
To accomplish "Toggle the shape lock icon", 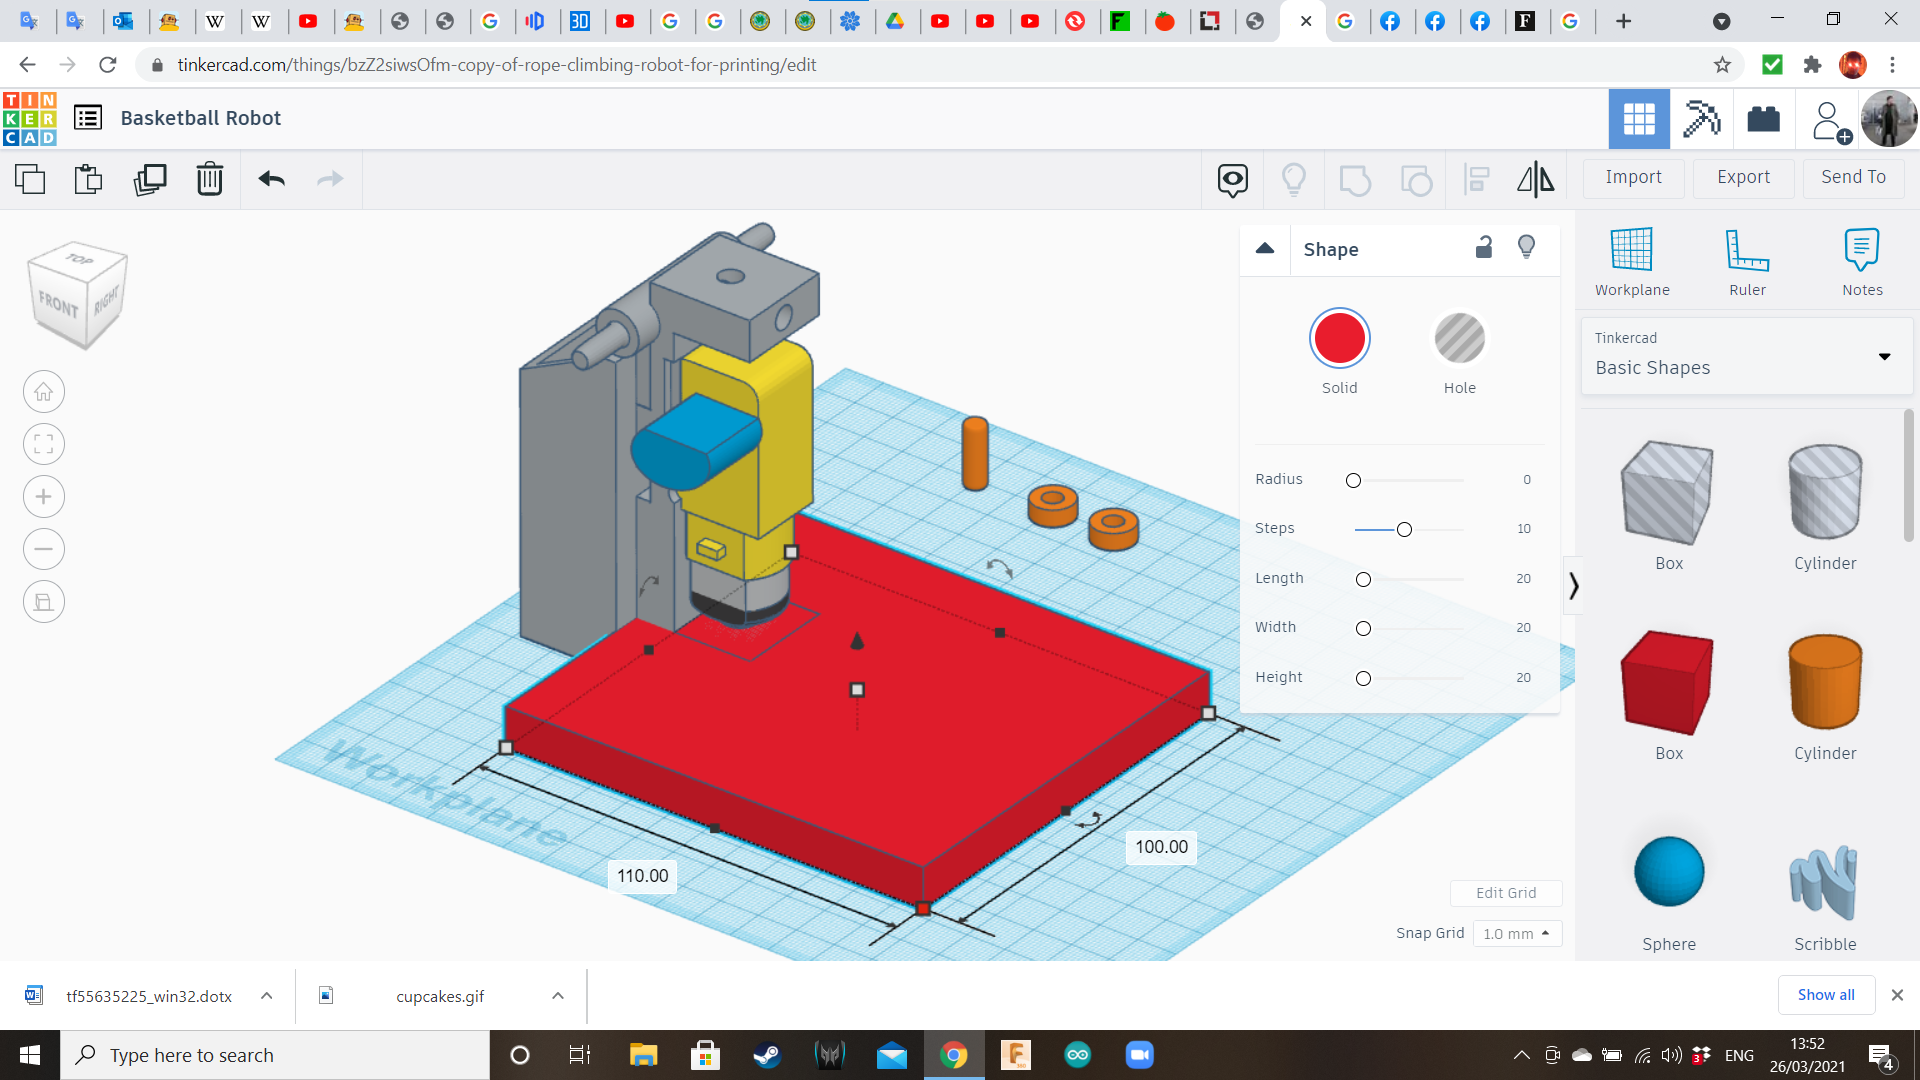I will [x=1484, y=248].
